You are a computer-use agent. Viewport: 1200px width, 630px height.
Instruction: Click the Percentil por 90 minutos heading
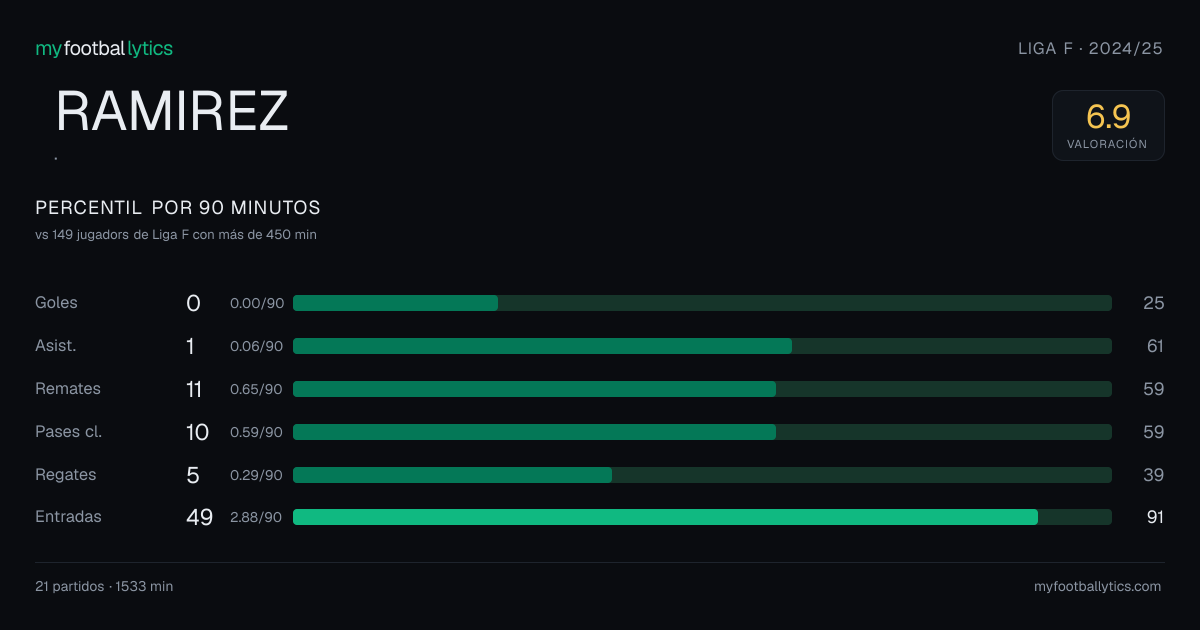[x=178, y=208]
